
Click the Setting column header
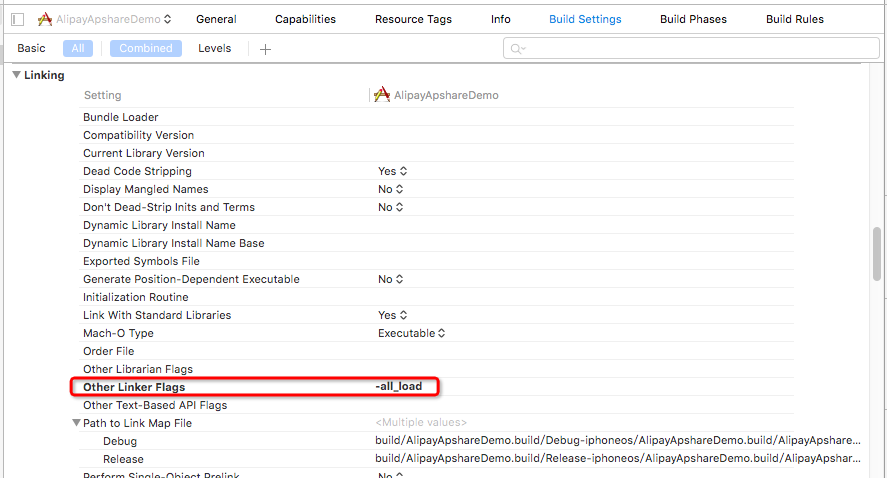coord(102,95)
